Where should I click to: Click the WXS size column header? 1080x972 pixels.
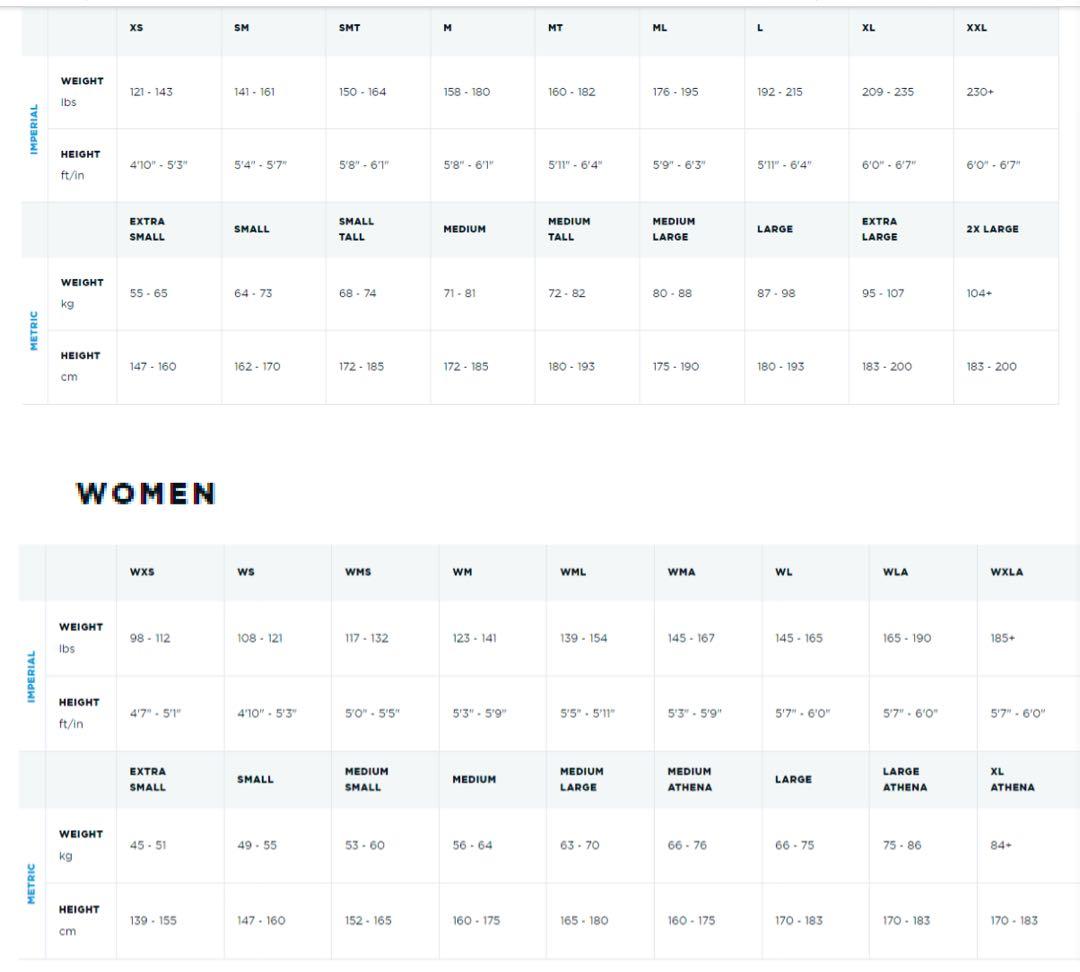(x=142, y=572)
